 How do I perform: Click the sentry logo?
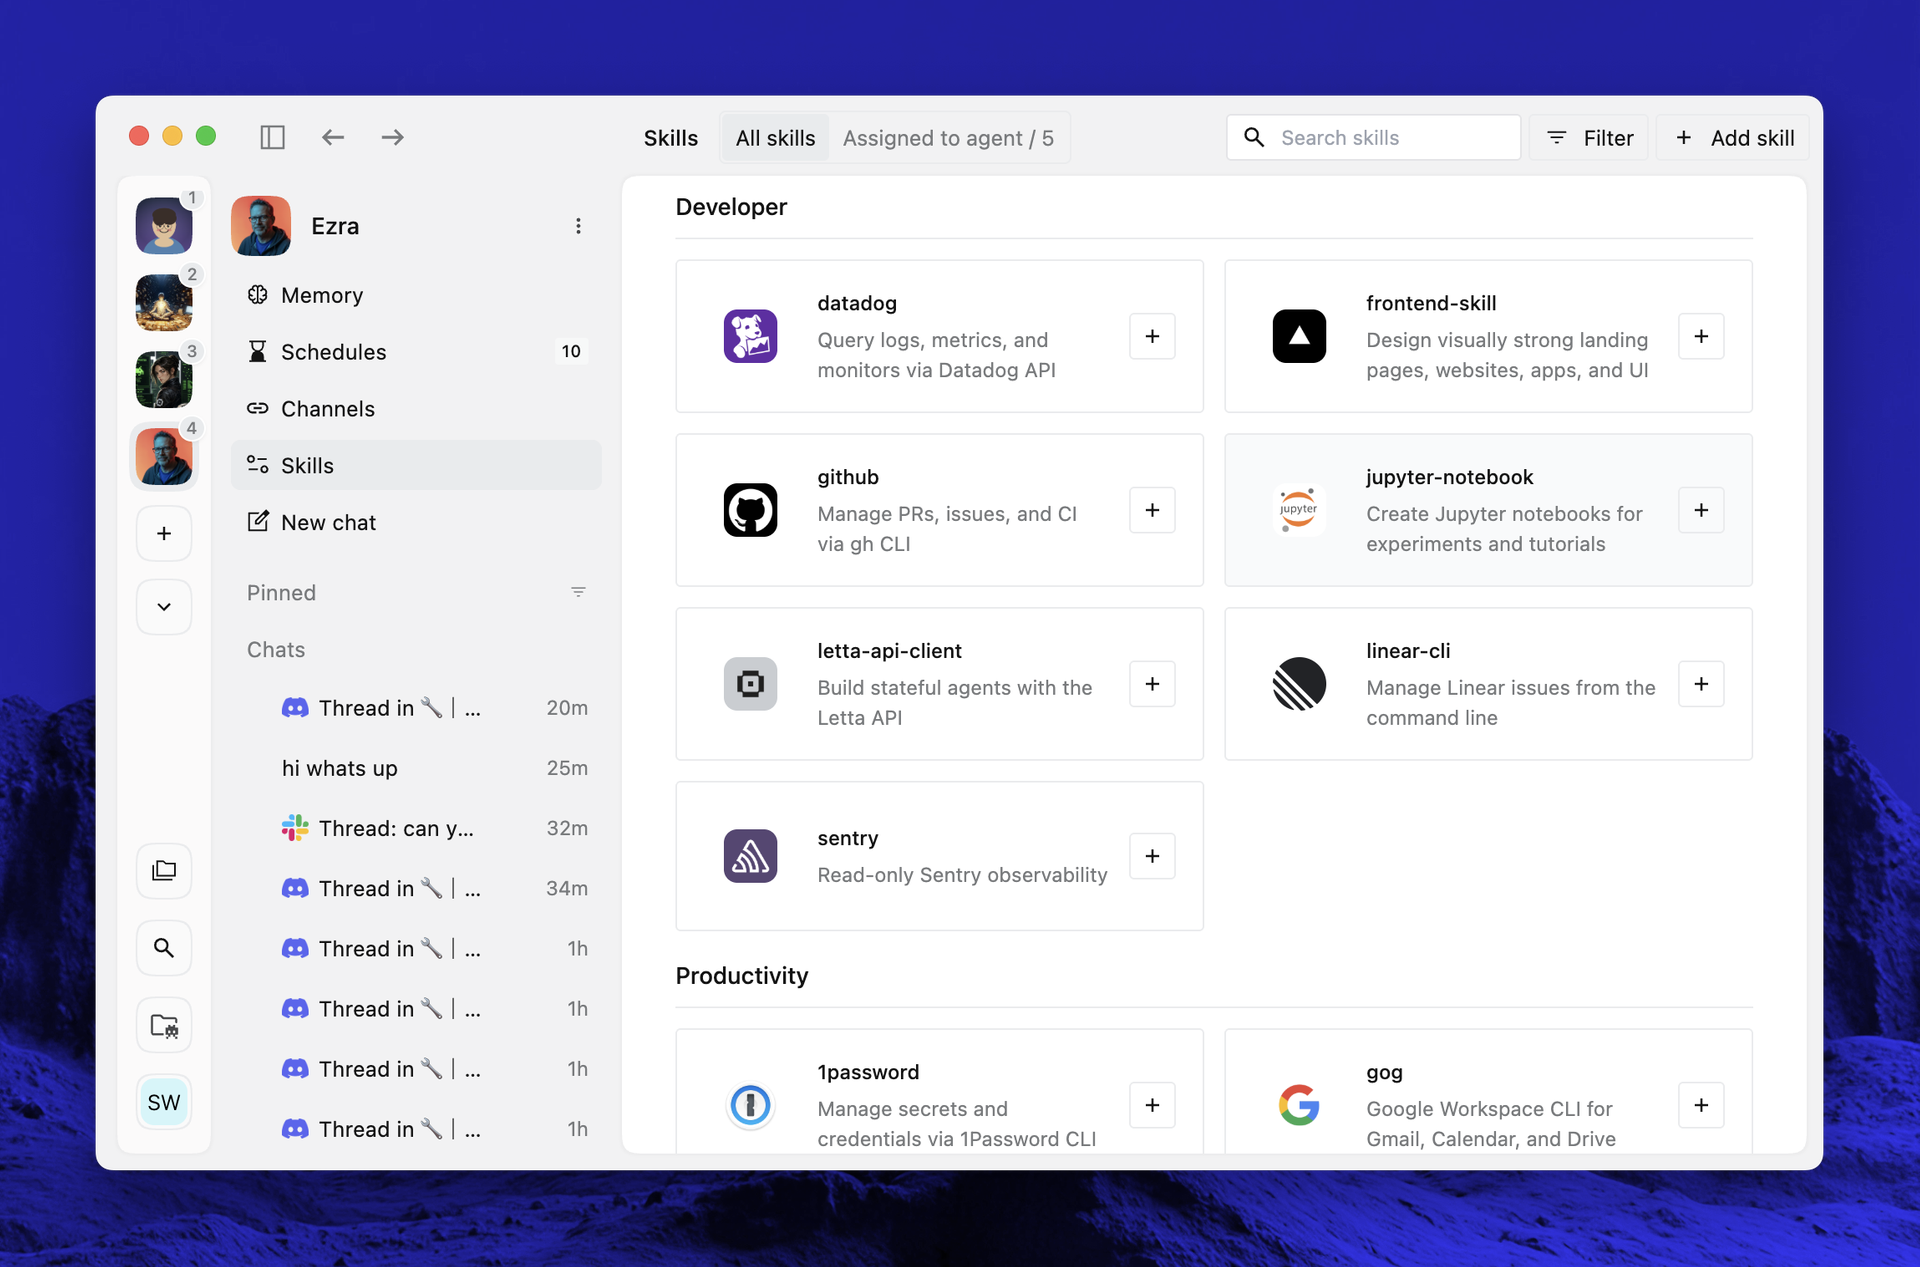click(750, 856)
